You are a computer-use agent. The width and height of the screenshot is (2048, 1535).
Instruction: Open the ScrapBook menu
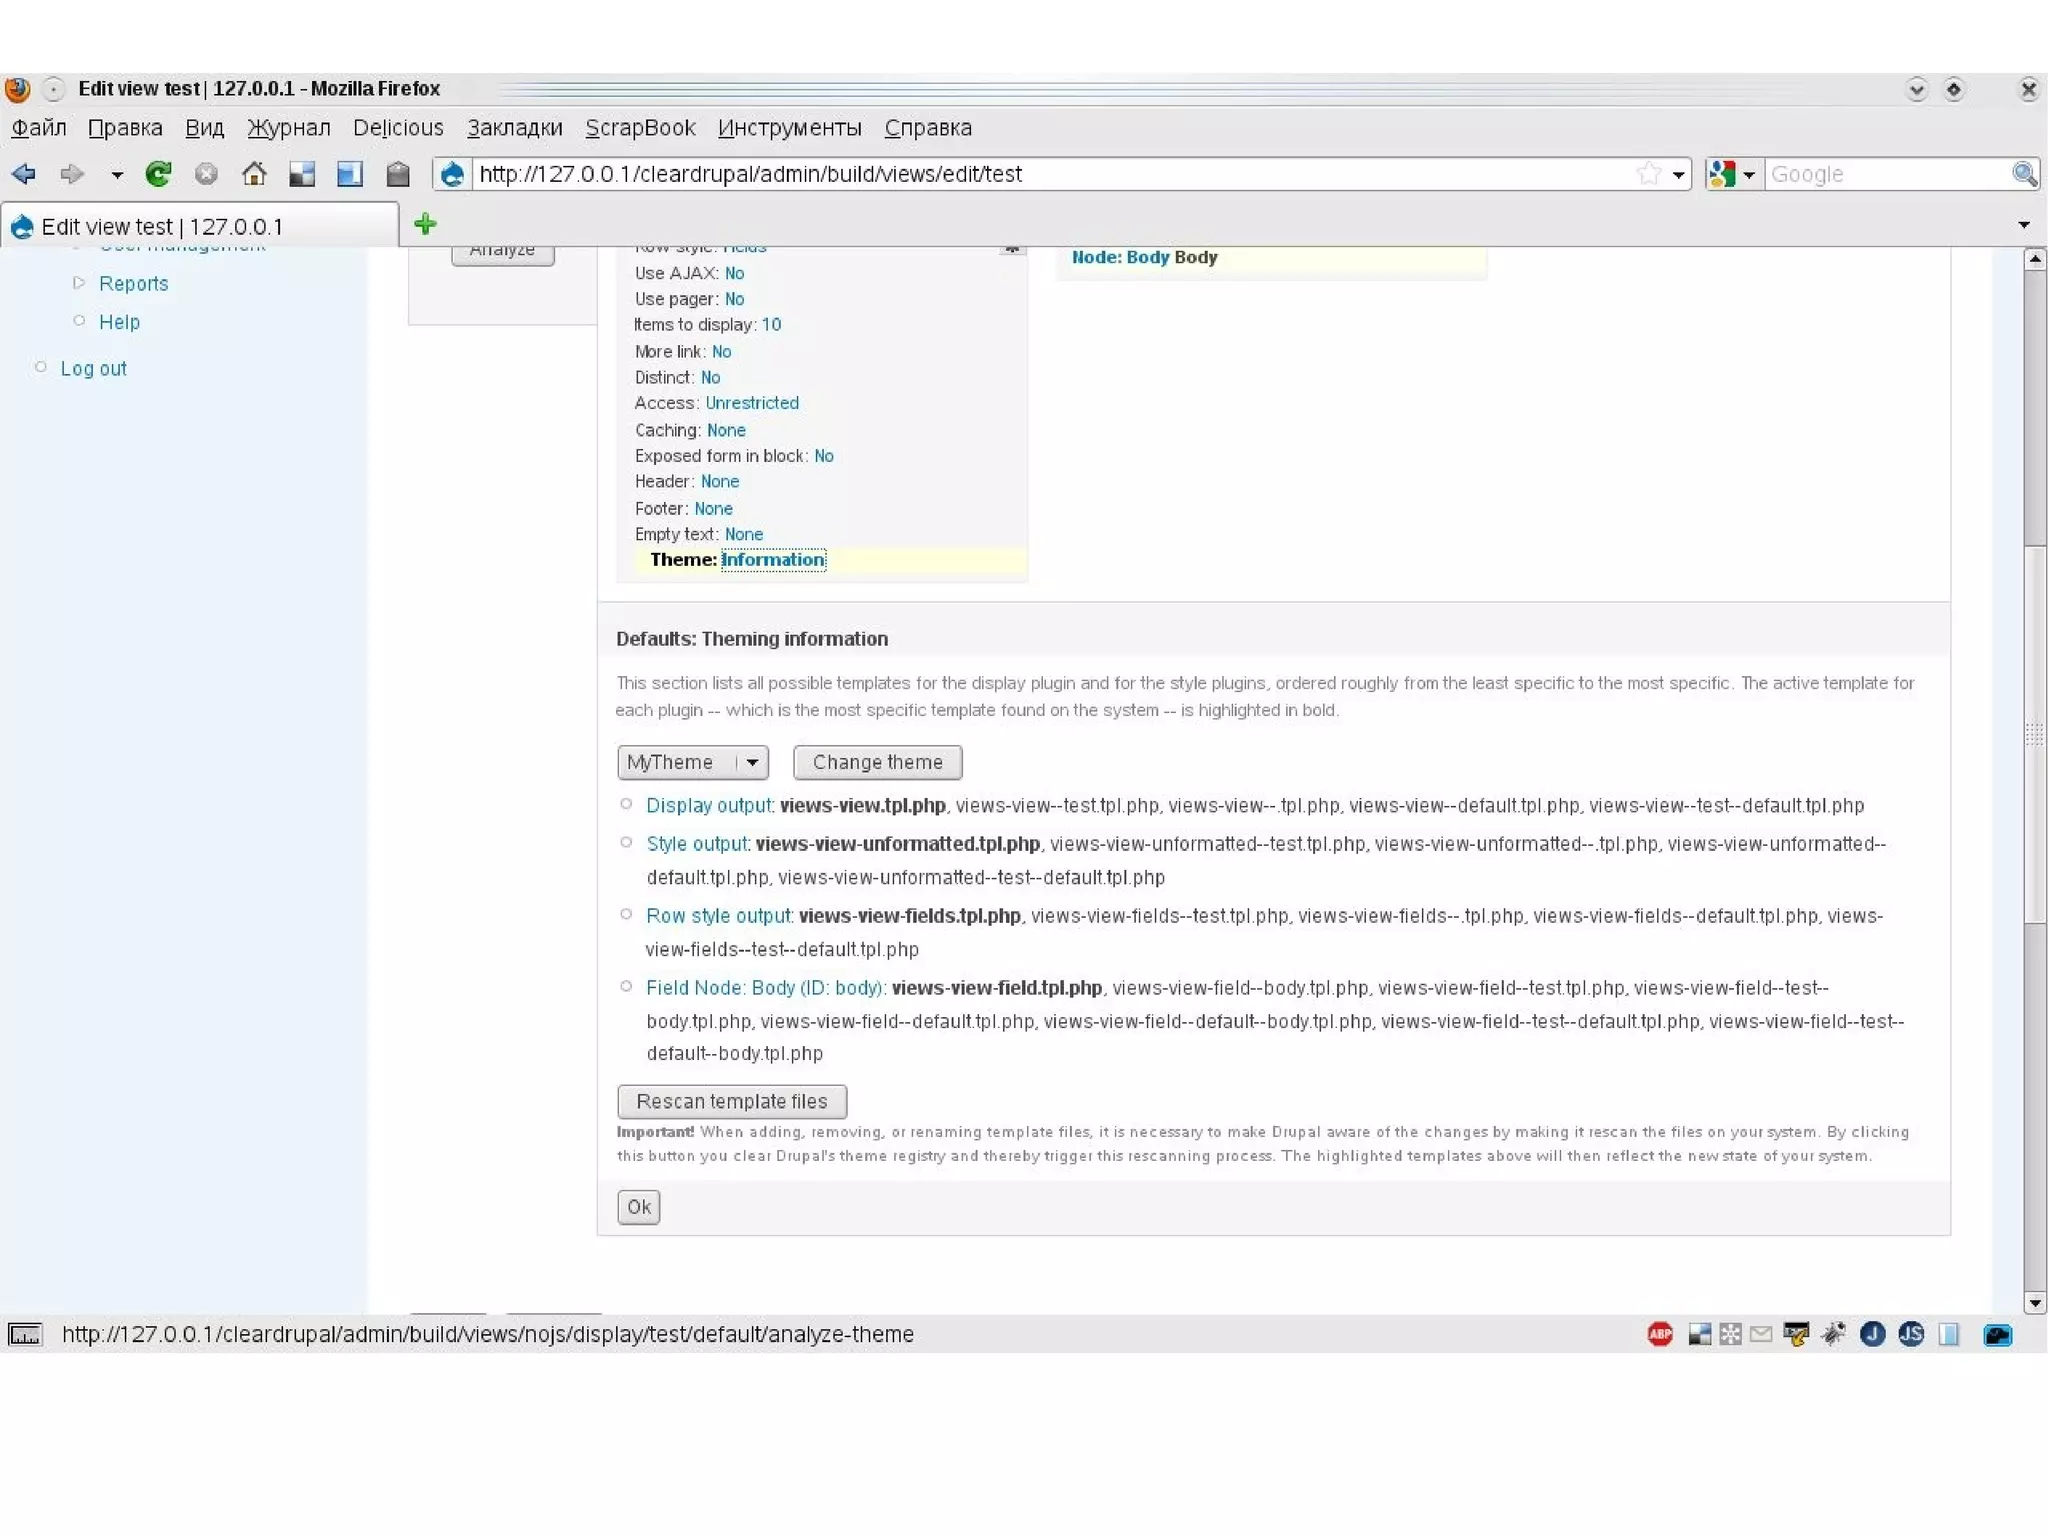(640, 128)
